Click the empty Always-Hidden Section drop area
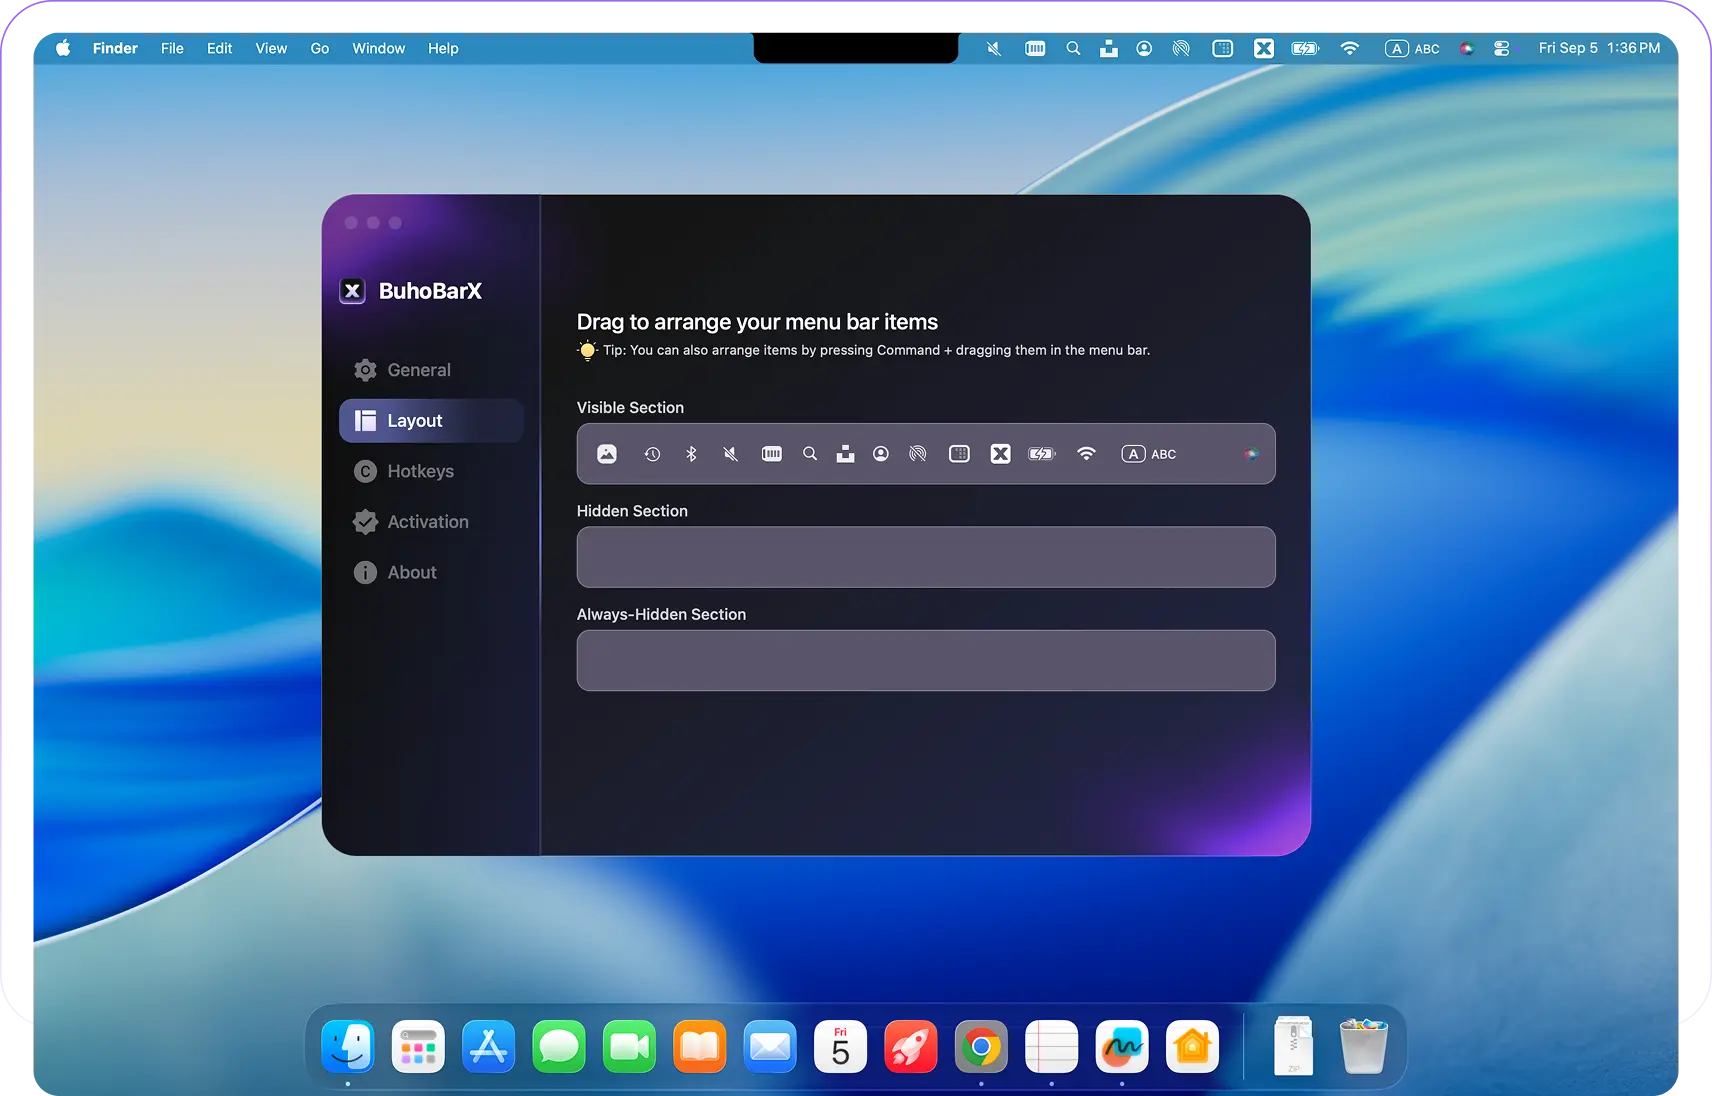 [926, 661]
